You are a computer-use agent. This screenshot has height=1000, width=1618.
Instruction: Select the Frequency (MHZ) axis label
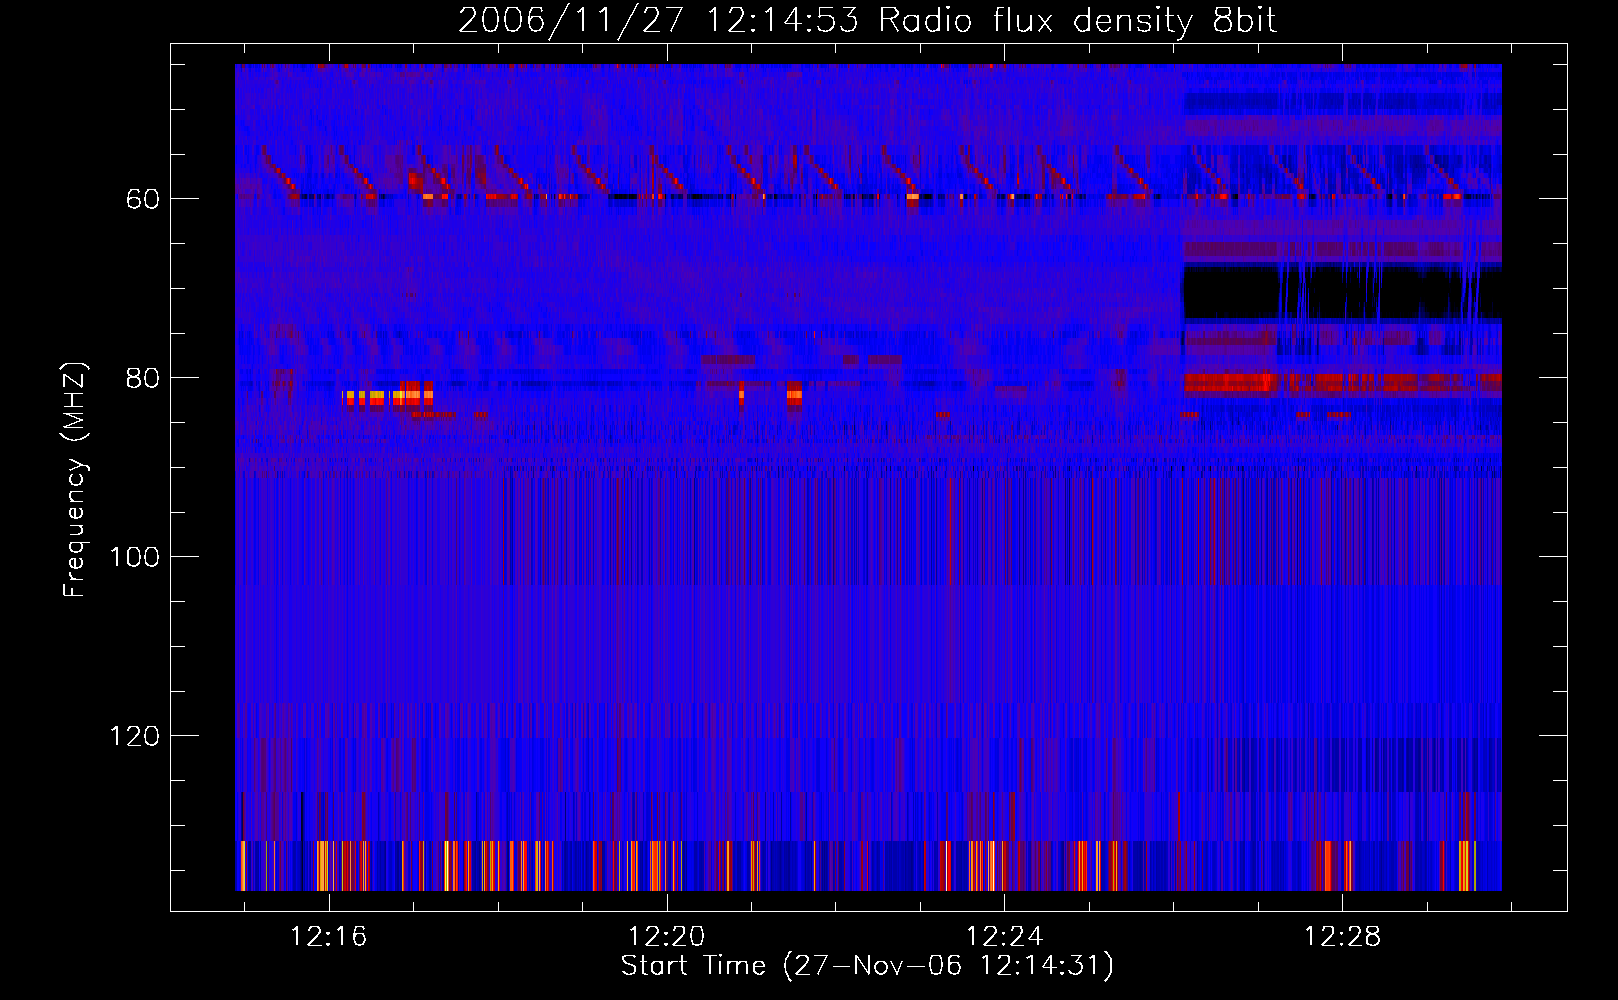tap(75, 480)
